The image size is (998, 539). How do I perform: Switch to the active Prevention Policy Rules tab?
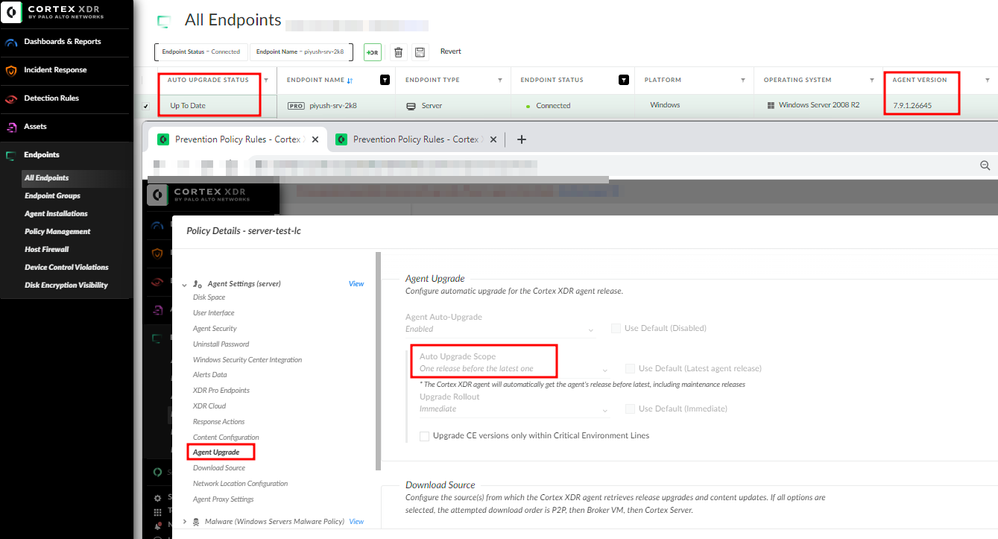(x=237, y=139)
